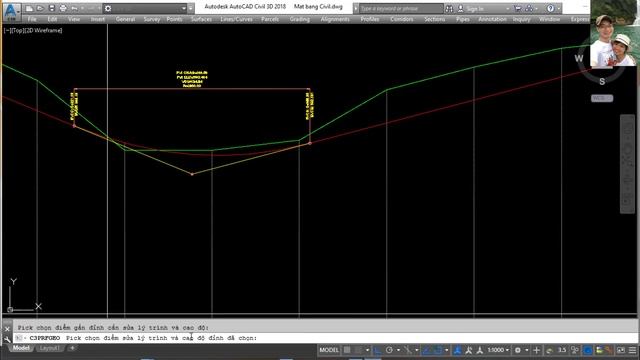Click the navigation bar panel at right
The height and width of the screenshot is (360, 640).
pyautogui.click(x=627, y=164)
